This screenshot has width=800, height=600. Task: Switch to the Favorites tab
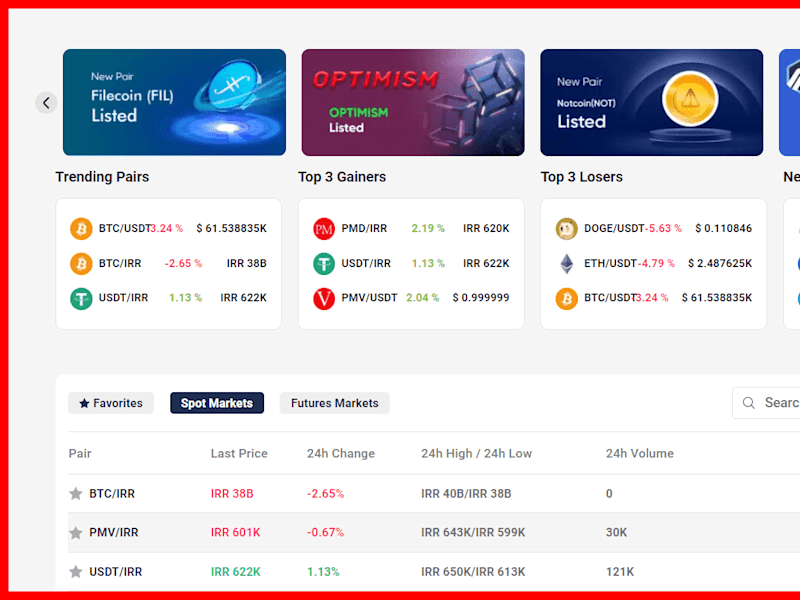click(x=111, y=403)
